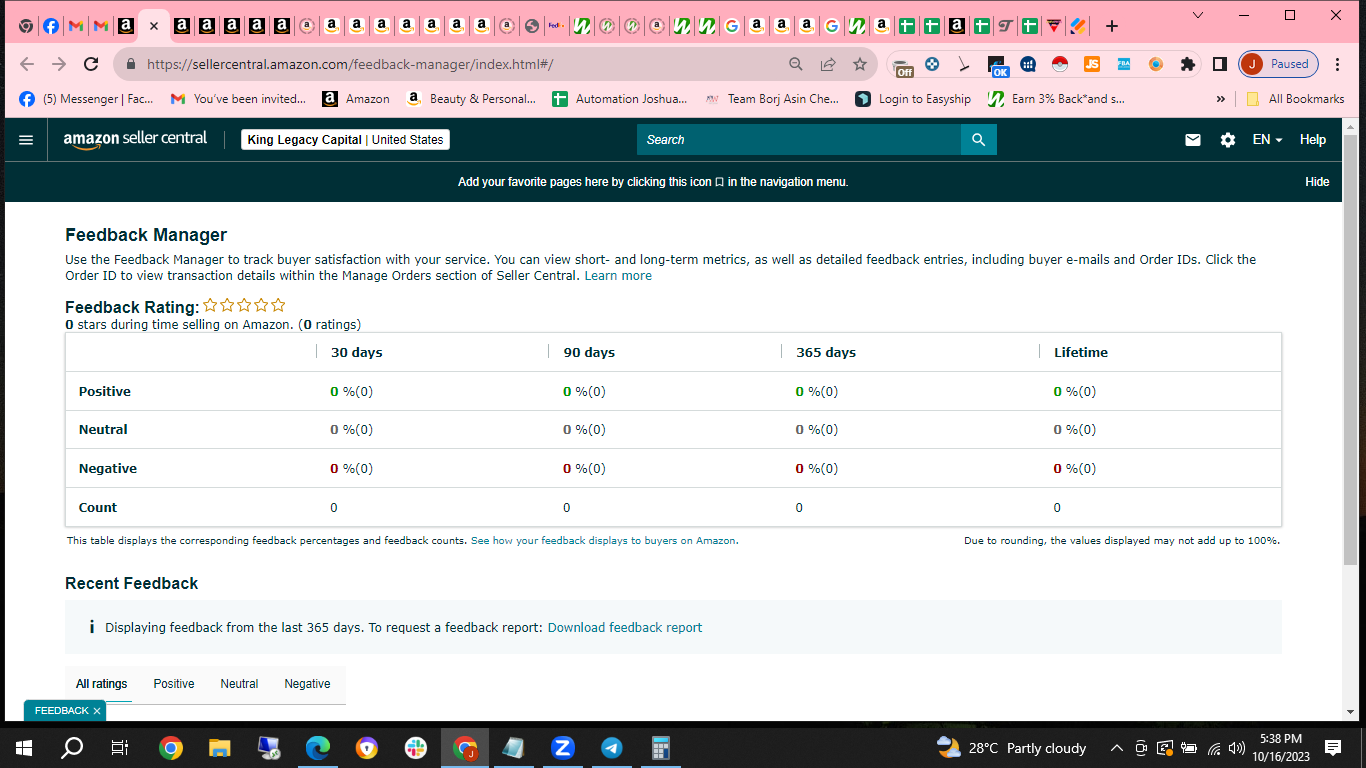
Task: Switch to the Neutral feedback tab
Action: tap(239, 684)
